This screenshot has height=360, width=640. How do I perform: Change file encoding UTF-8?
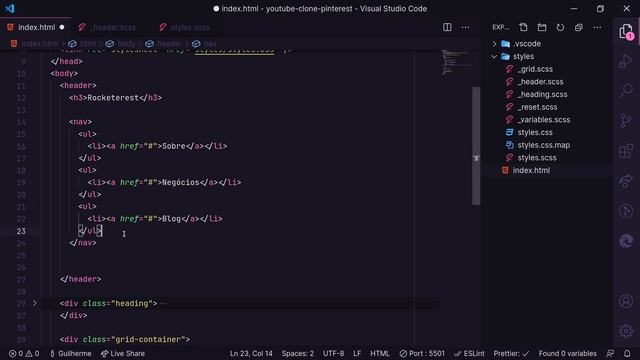coord(333,353)
